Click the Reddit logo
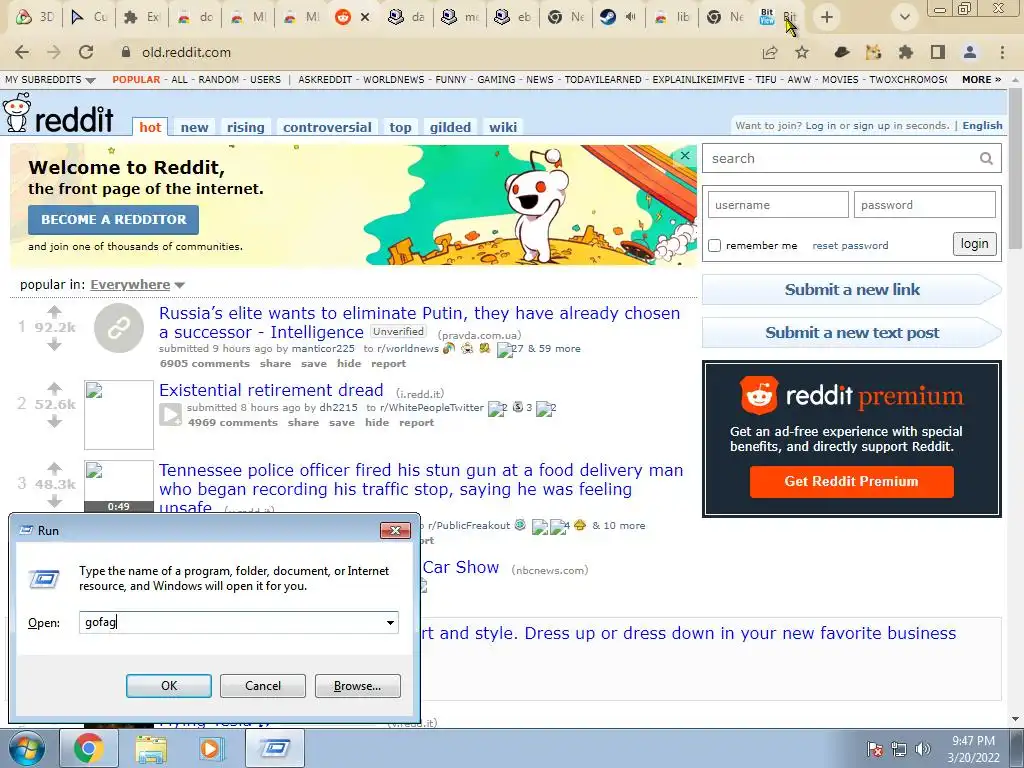 click(x=59, y=114)
